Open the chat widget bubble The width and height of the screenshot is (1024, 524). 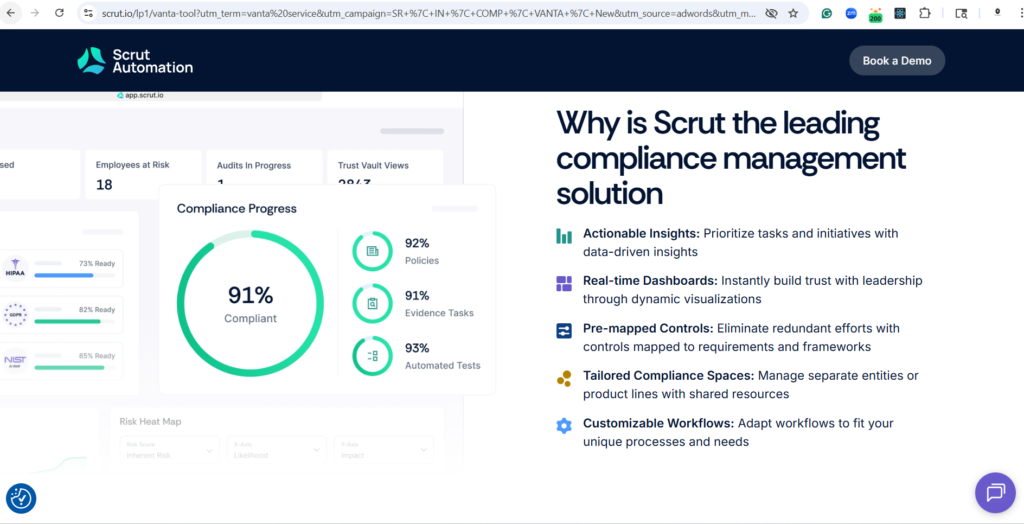point(995,492)
